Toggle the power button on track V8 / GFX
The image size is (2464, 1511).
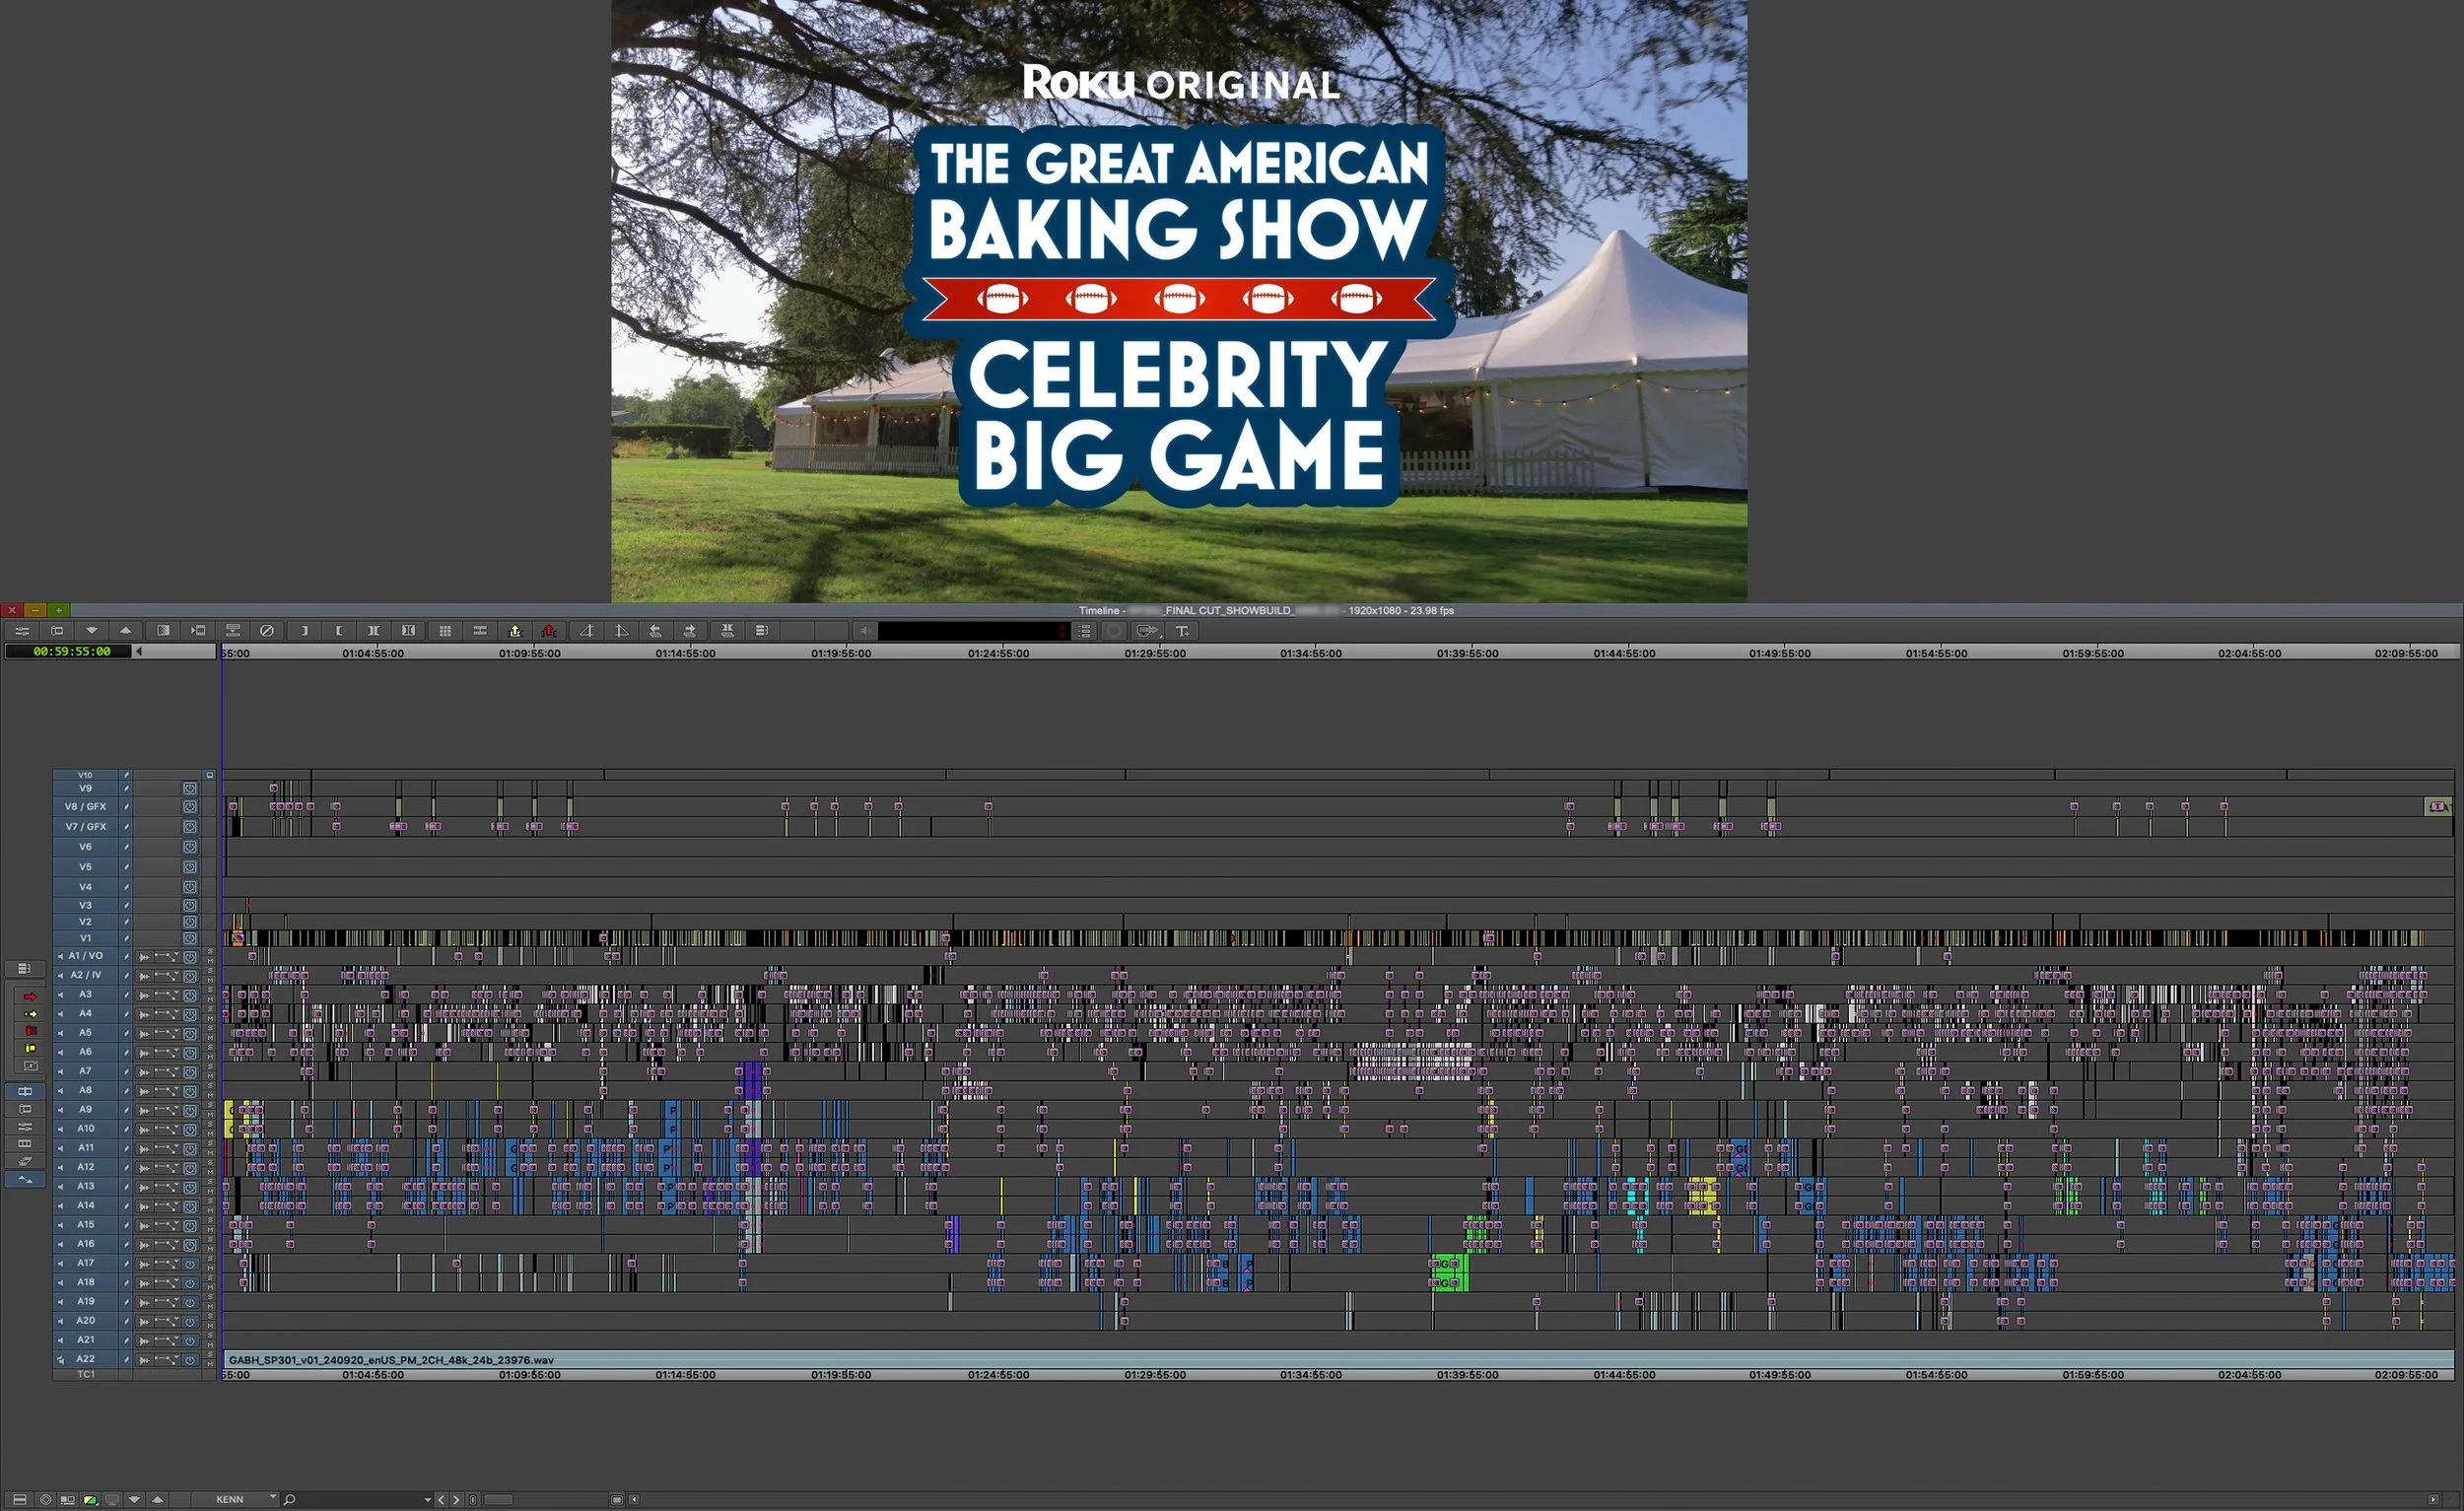coord(190,807)
